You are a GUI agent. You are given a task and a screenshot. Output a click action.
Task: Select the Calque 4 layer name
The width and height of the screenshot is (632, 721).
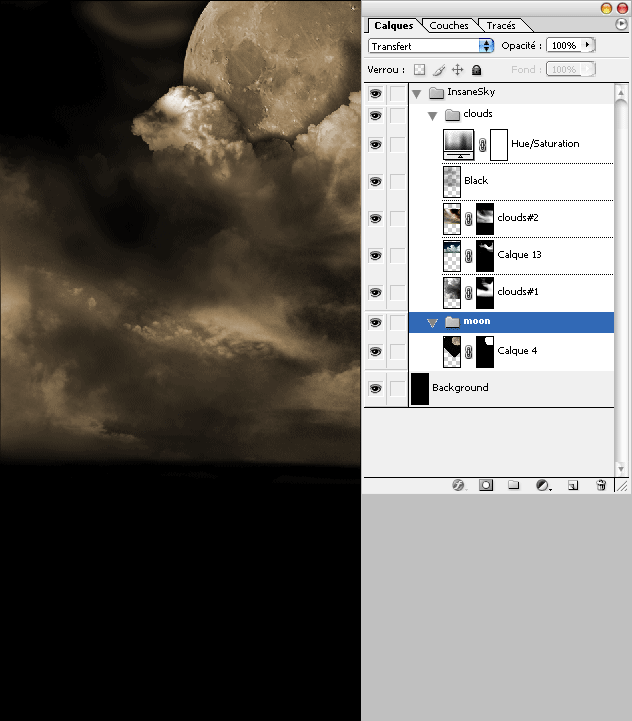pos(517,351)
